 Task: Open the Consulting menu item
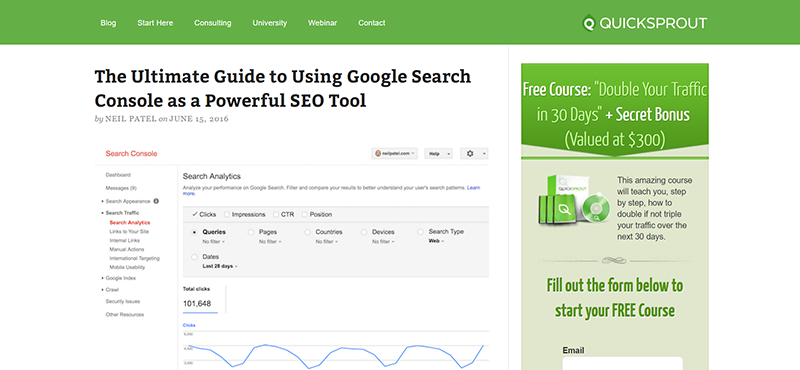(213, 23)
